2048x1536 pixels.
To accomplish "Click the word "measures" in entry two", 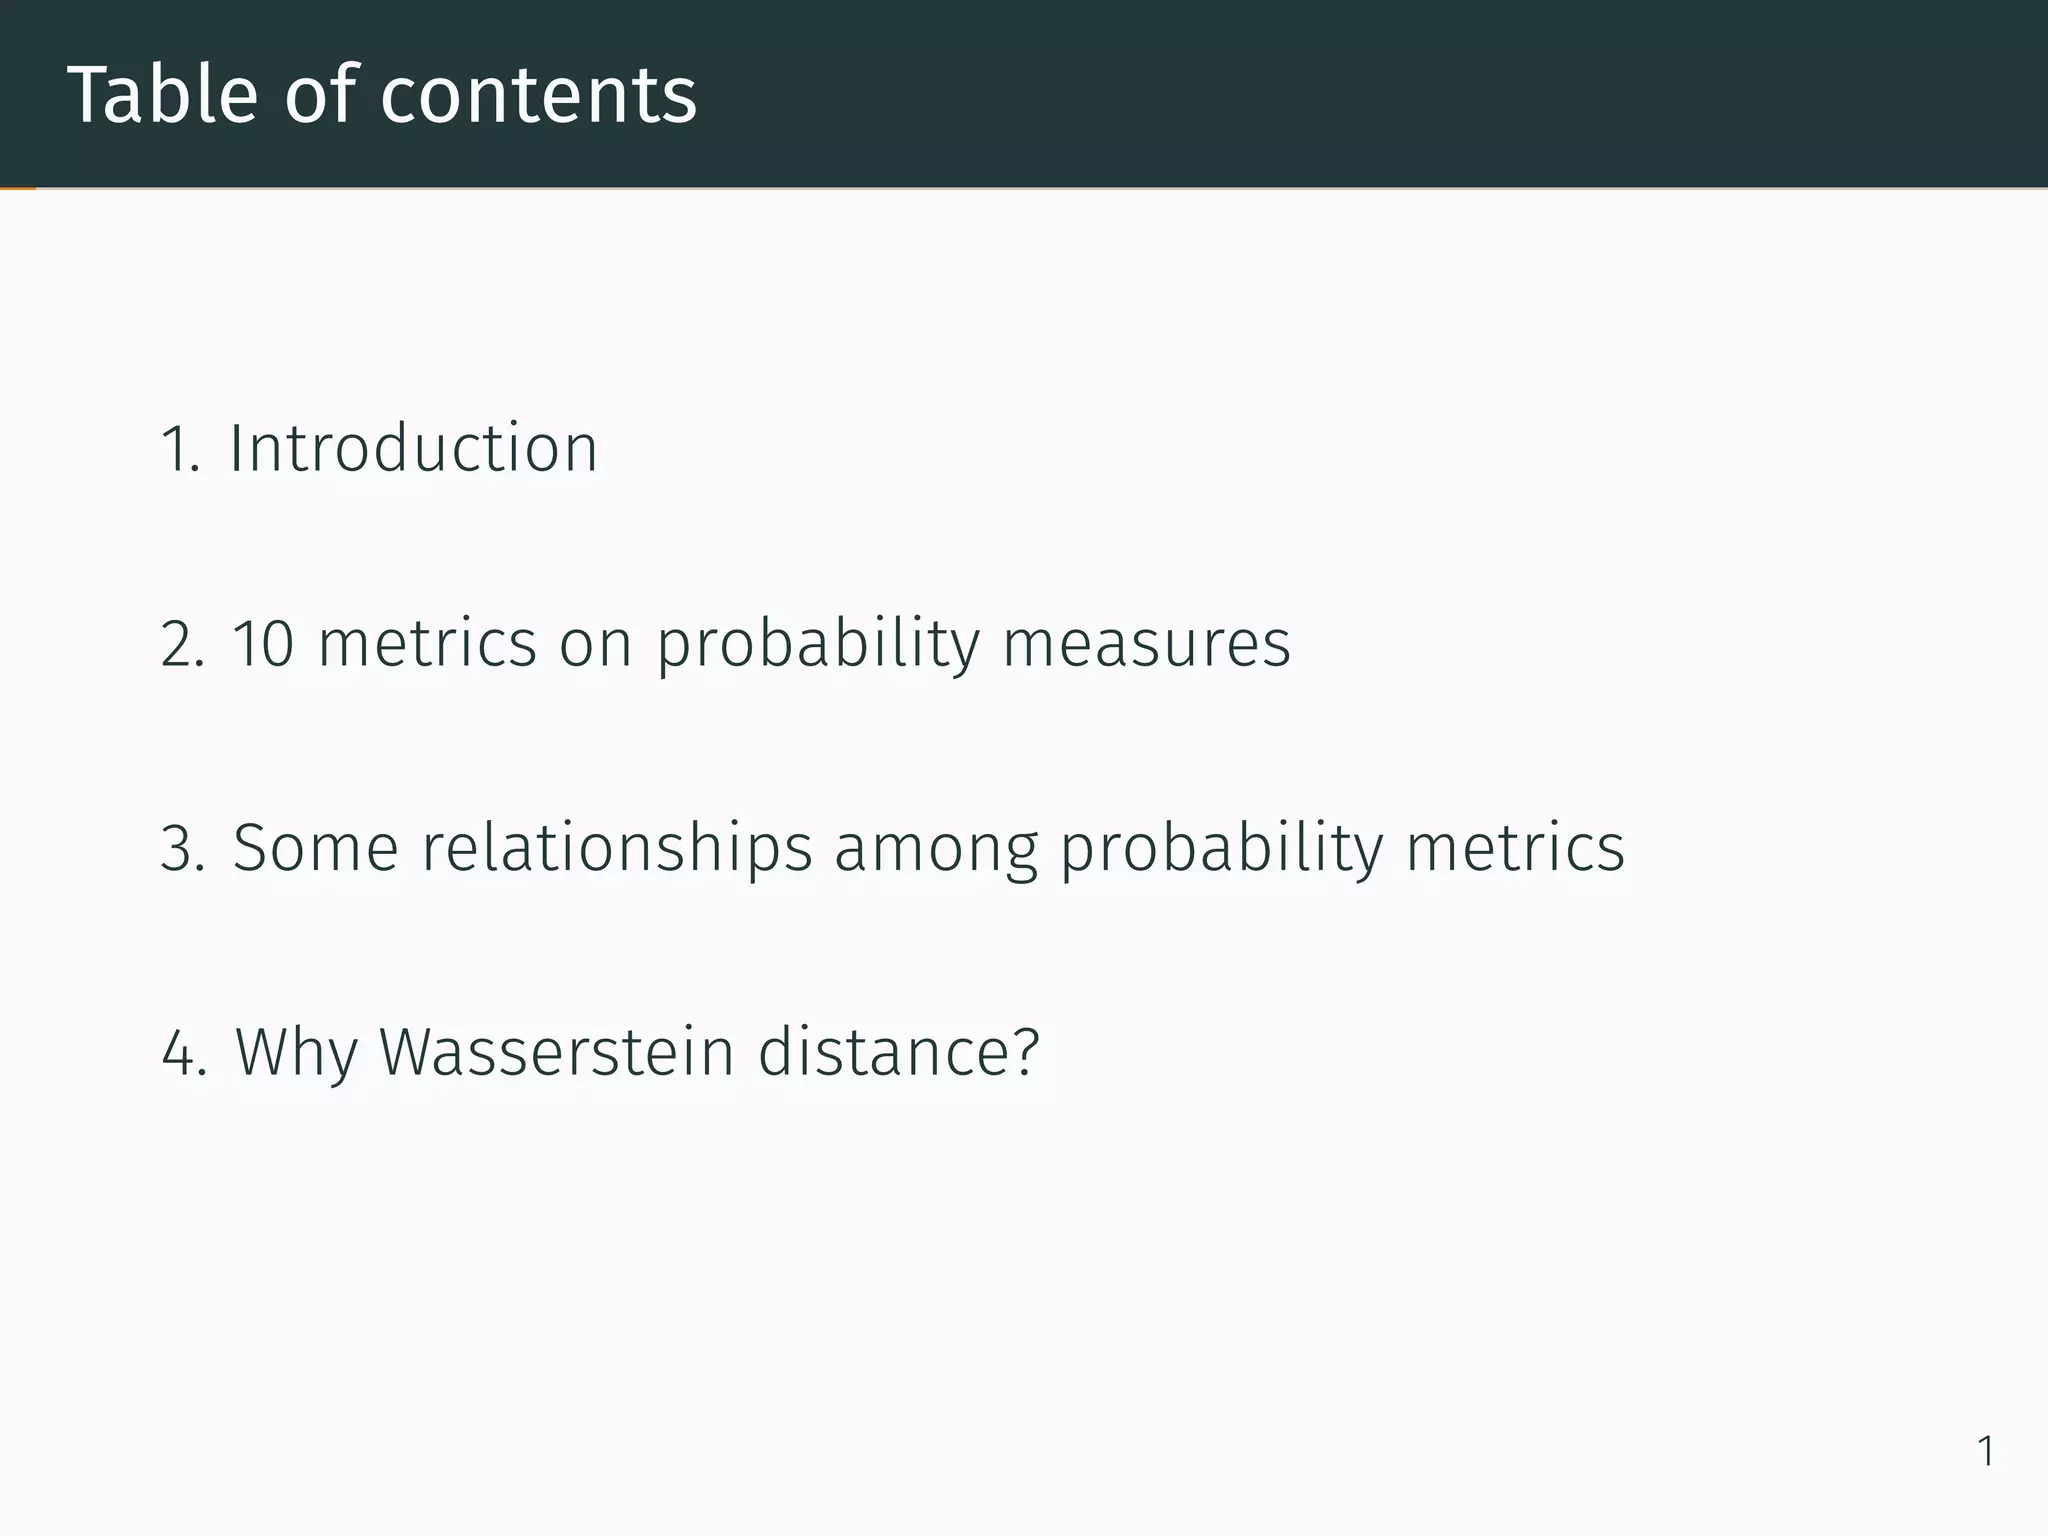I will tap(1146, 643).
